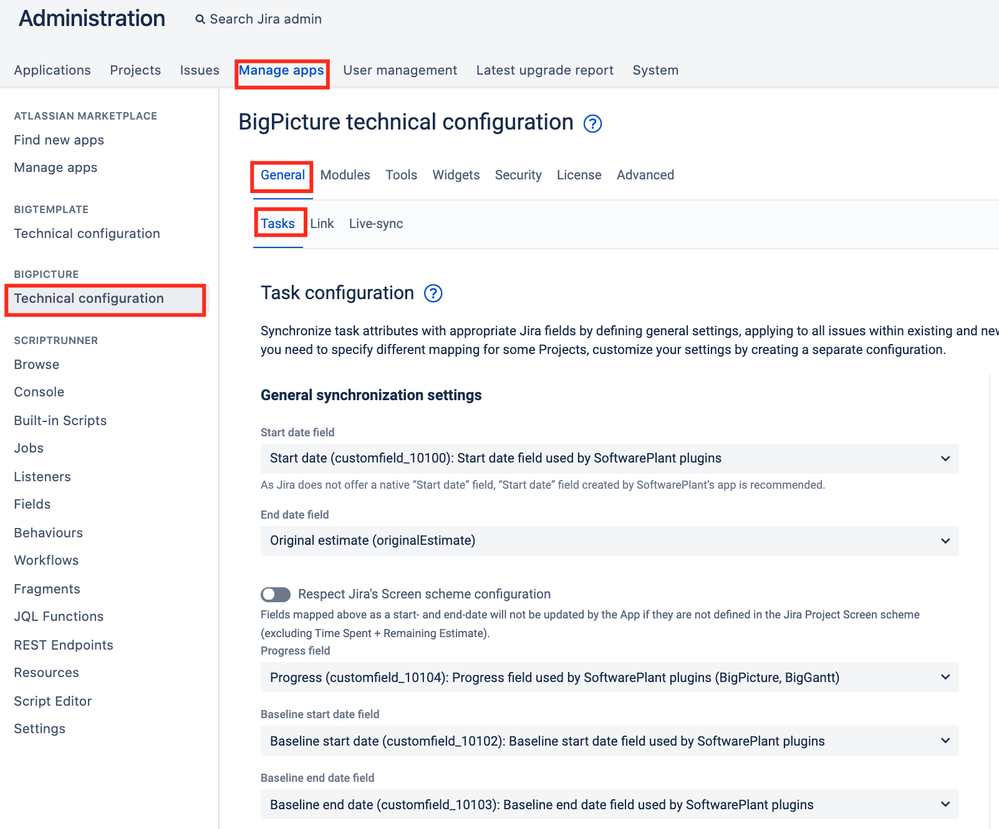The image size is (999, 829).
Task: Click Find new apps in sidebar
Action: [x=59, y=140]
